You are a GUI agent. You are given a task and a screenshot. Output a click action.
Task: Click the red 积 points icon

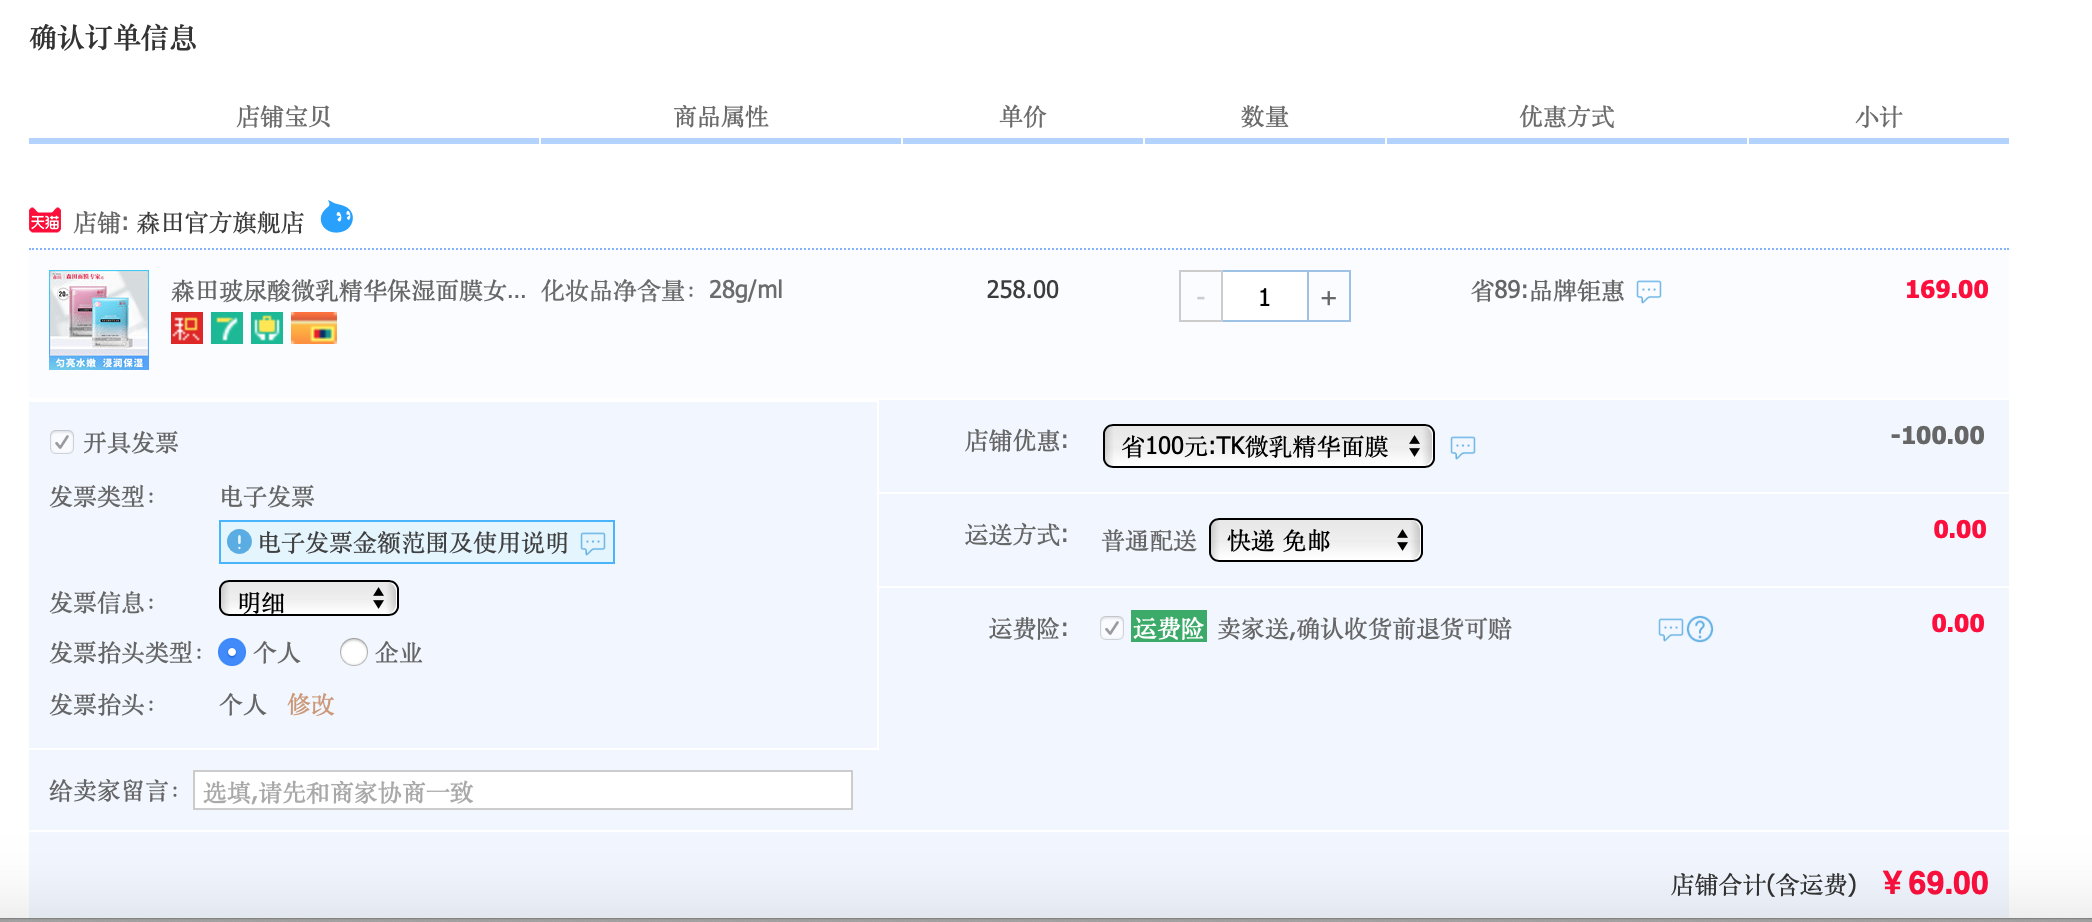(x=187, y=328)
